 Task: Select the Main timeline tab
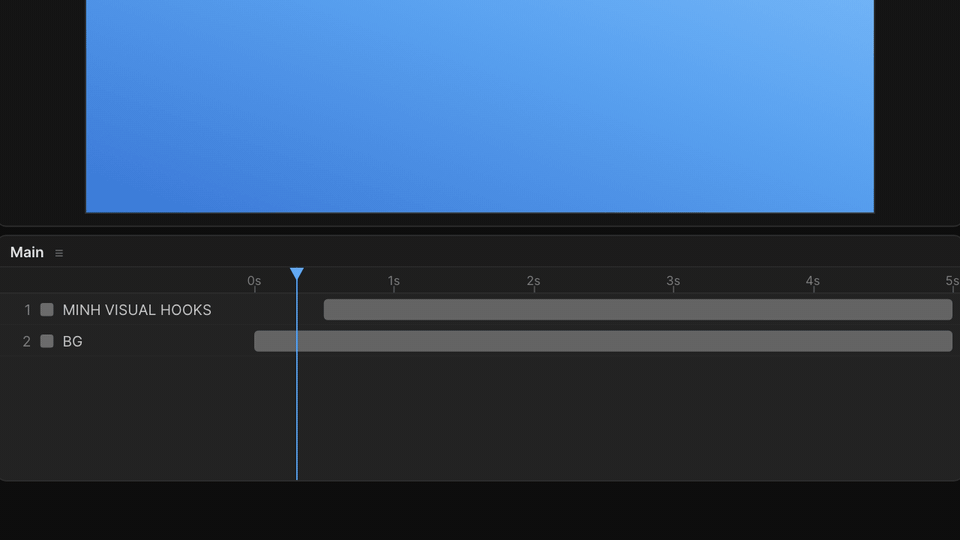27,252
